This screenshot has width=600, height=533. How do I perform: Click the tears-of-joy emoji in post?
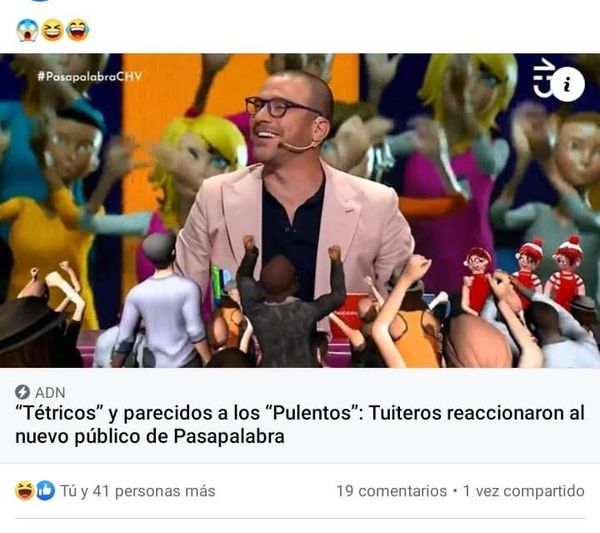point(78,30)
